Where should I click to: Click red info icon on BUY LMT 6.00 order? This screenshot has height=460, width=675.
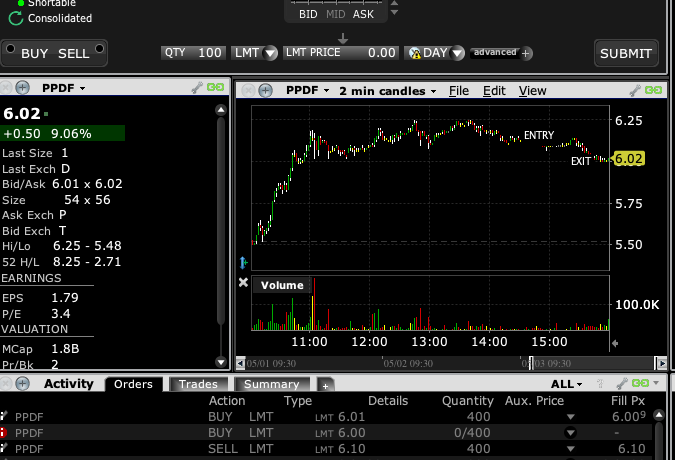click(3, 432)
